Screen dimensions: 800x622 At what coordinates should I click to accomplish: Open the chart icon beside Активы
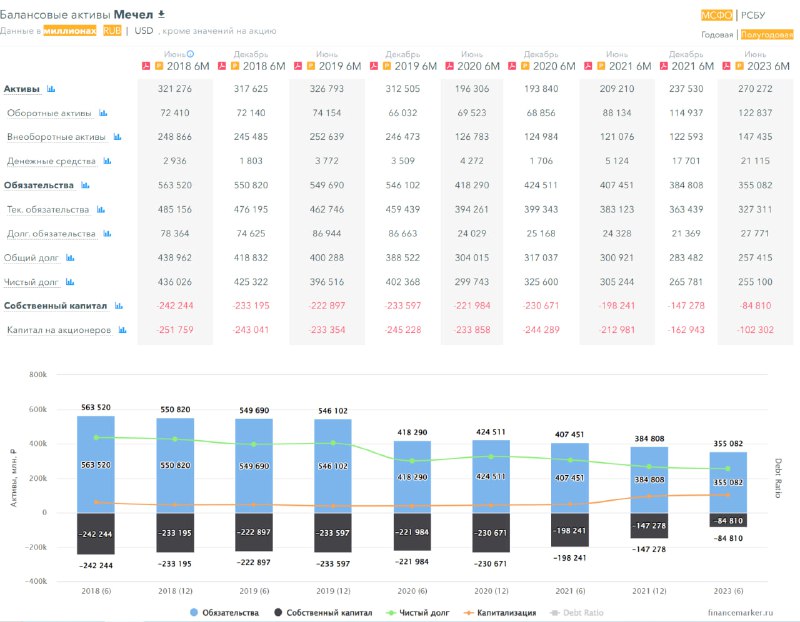pos(51,89)
